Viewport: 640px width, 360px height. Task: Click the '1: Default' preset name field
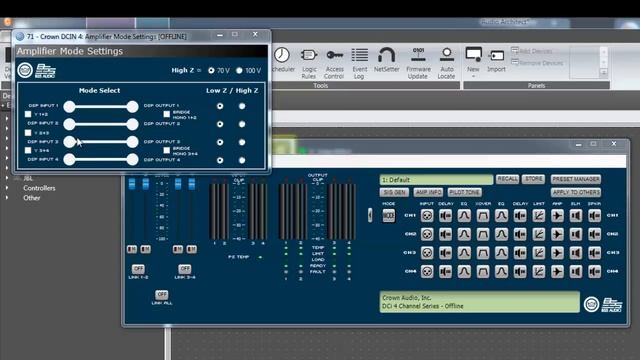pos(436,180)
